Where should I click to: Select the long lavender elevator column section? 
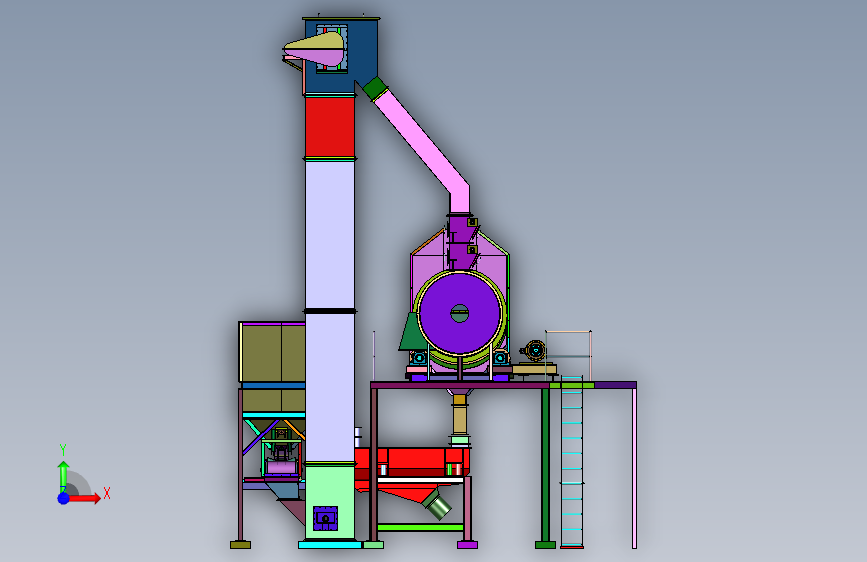pyautogui.click(x=330, y=235)
